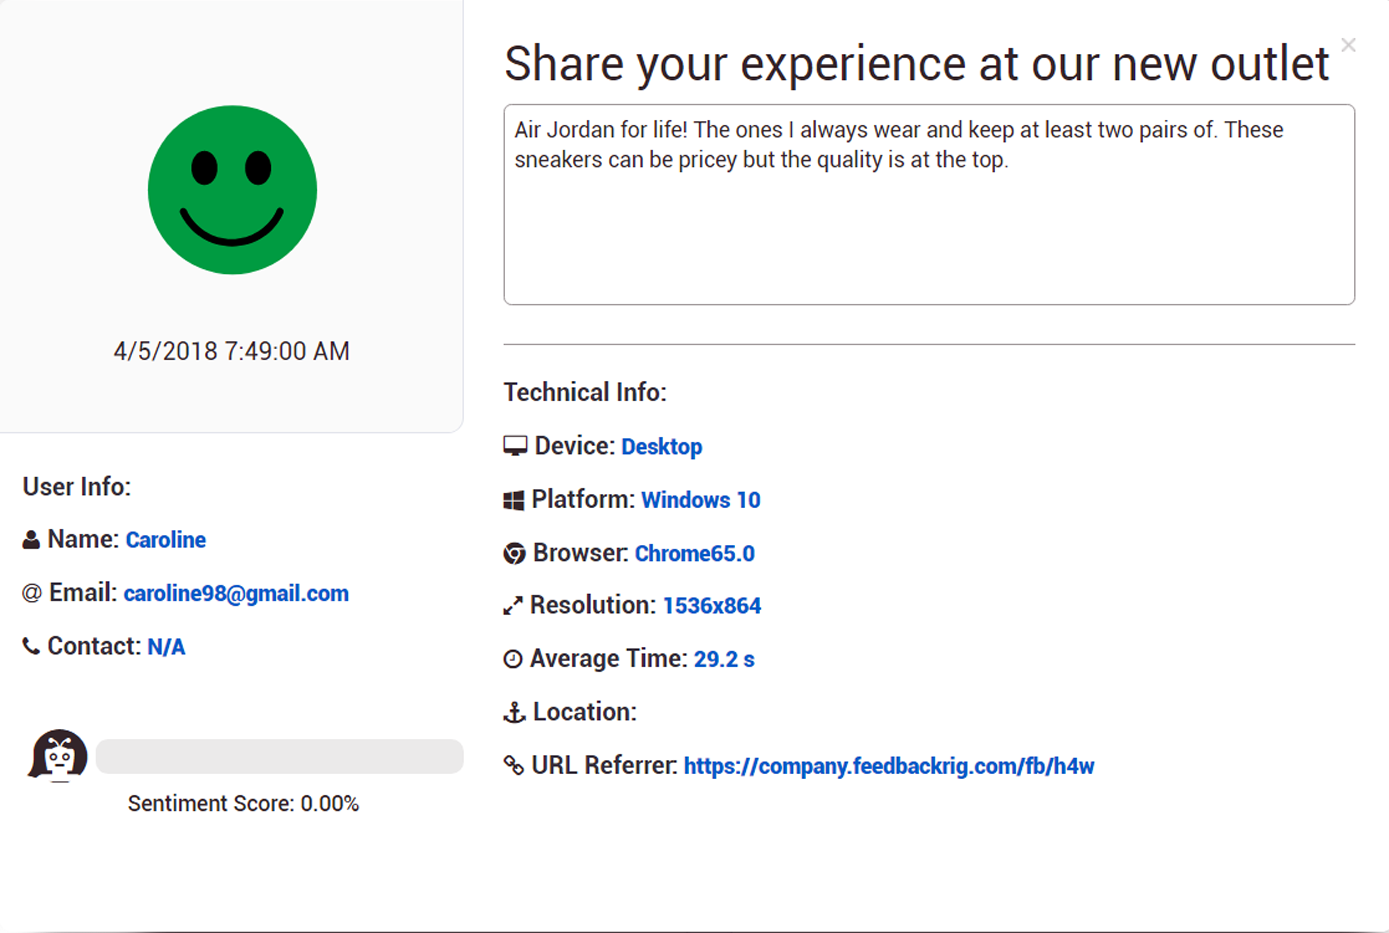This screenshot has height=933, width=1389.
Task: Click the sentiment score progress bar
Action: click(280, 756)
